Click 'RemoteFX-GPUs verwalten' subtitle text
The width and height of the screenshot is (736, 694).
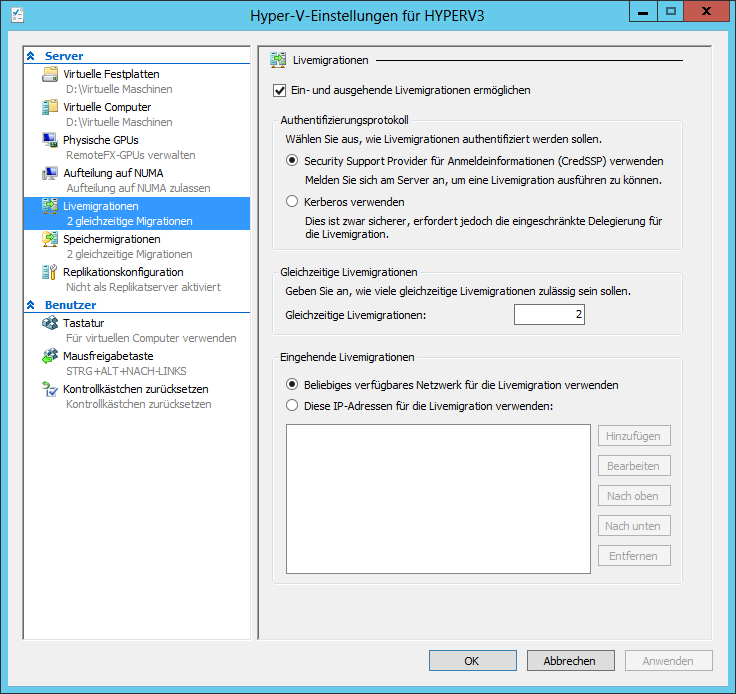click(130, 155)
